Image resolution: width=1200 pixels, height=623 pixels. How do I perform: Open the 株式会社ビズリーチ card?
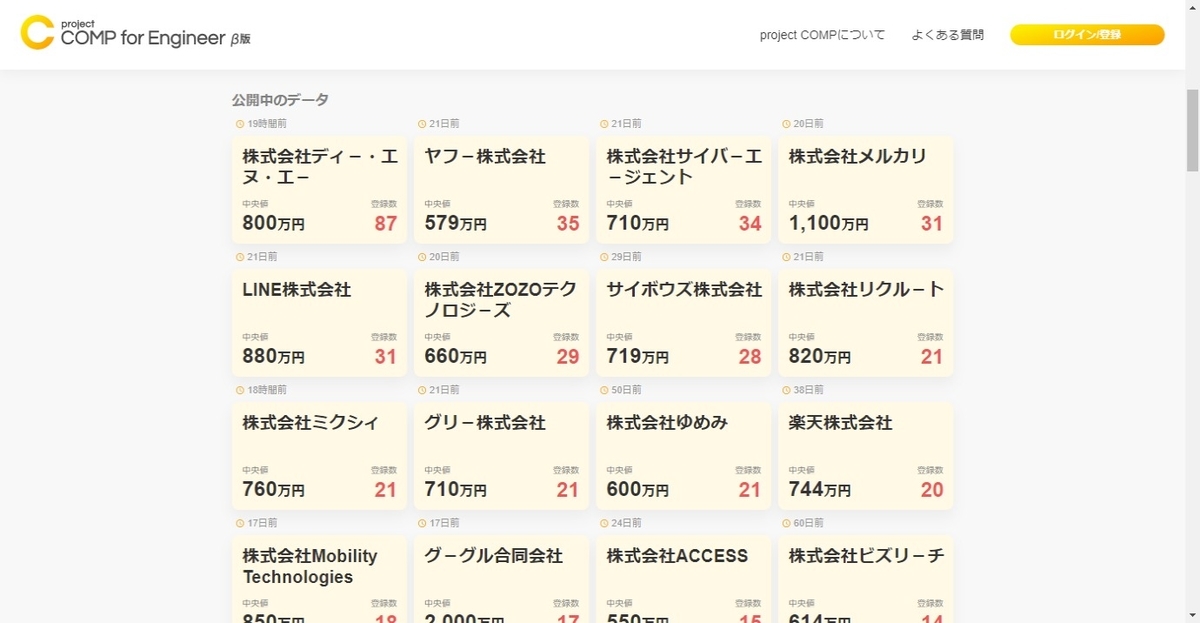tap(865, 579)
